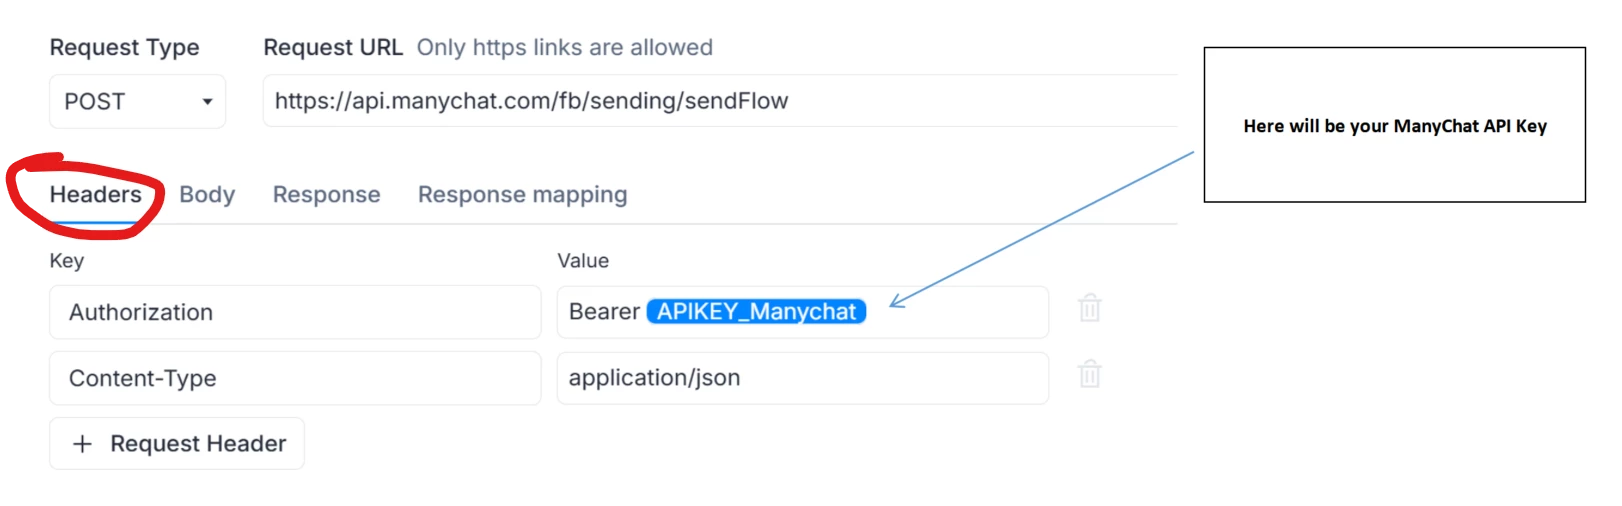
Task: Select the Response tab
Action: (327, 194)
